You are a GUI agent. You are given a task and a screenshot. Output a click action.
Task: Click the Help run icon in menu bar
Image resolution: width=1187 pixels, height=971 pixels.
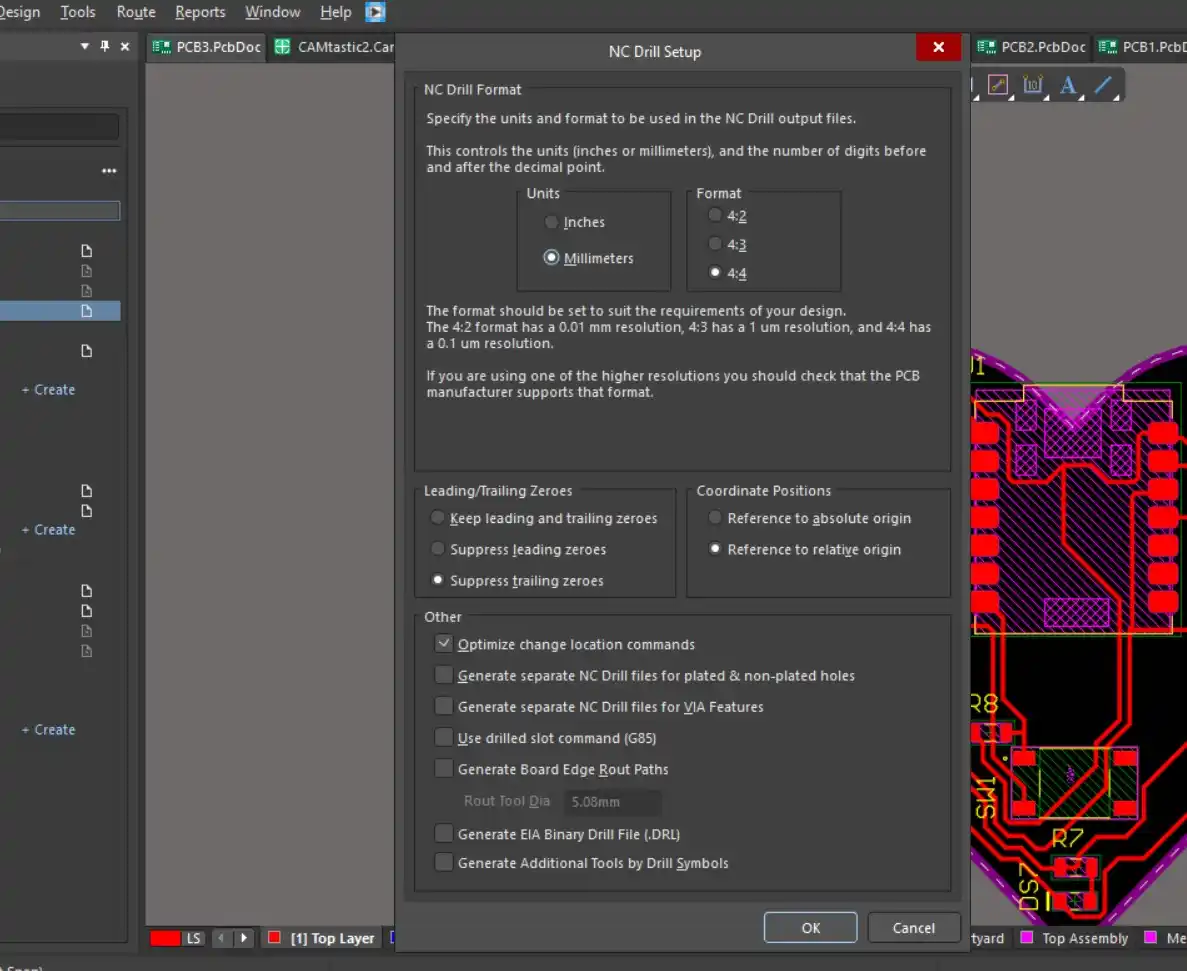(x=374, y=12)
